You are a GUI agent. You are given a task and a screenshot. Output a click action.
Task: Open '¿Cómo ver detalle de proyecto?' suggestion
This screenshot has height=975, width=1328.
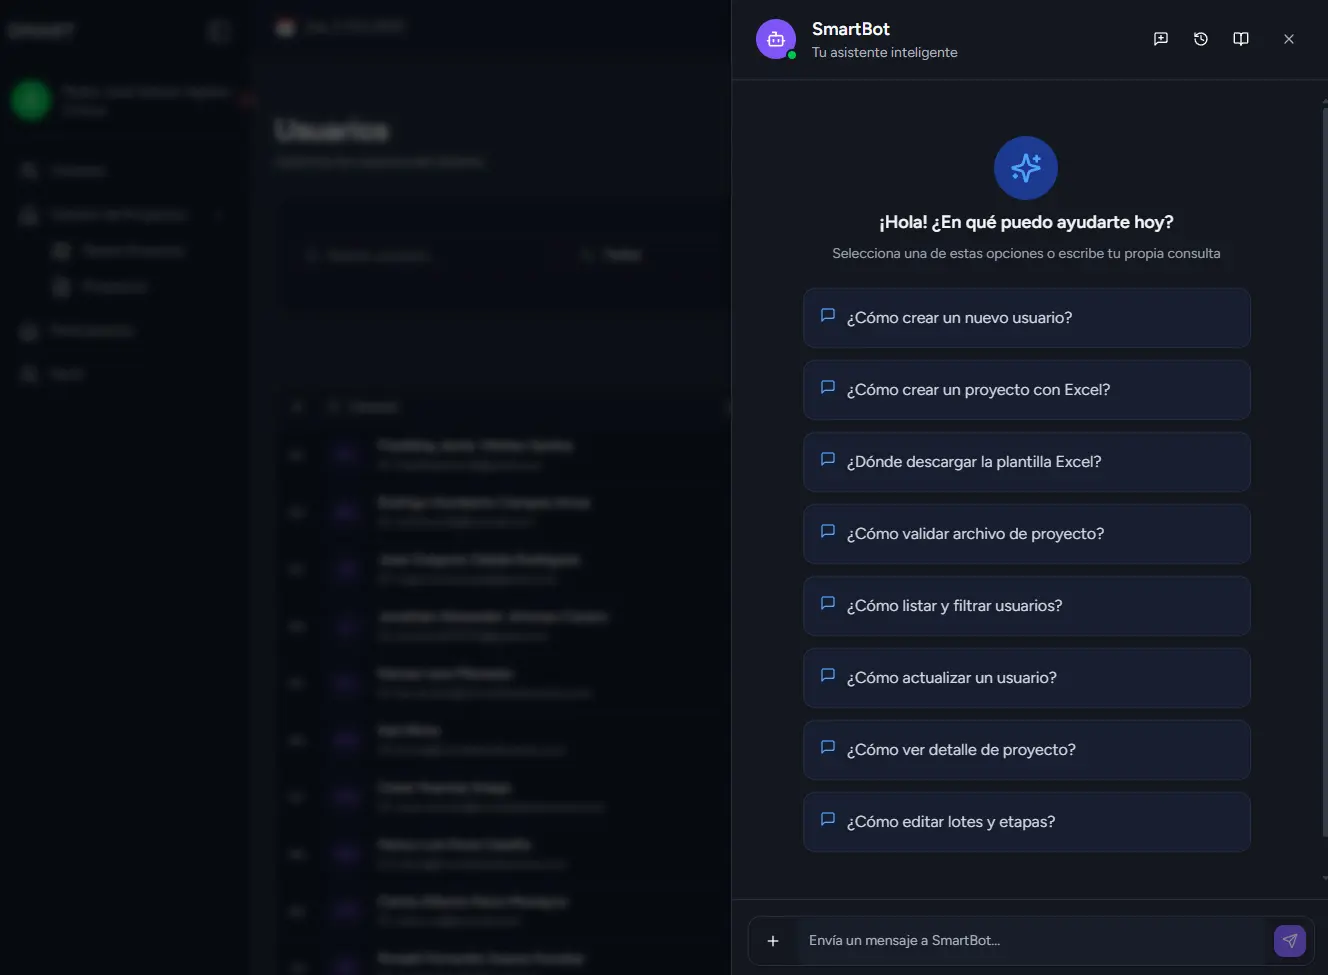(x=1027, y=750)
